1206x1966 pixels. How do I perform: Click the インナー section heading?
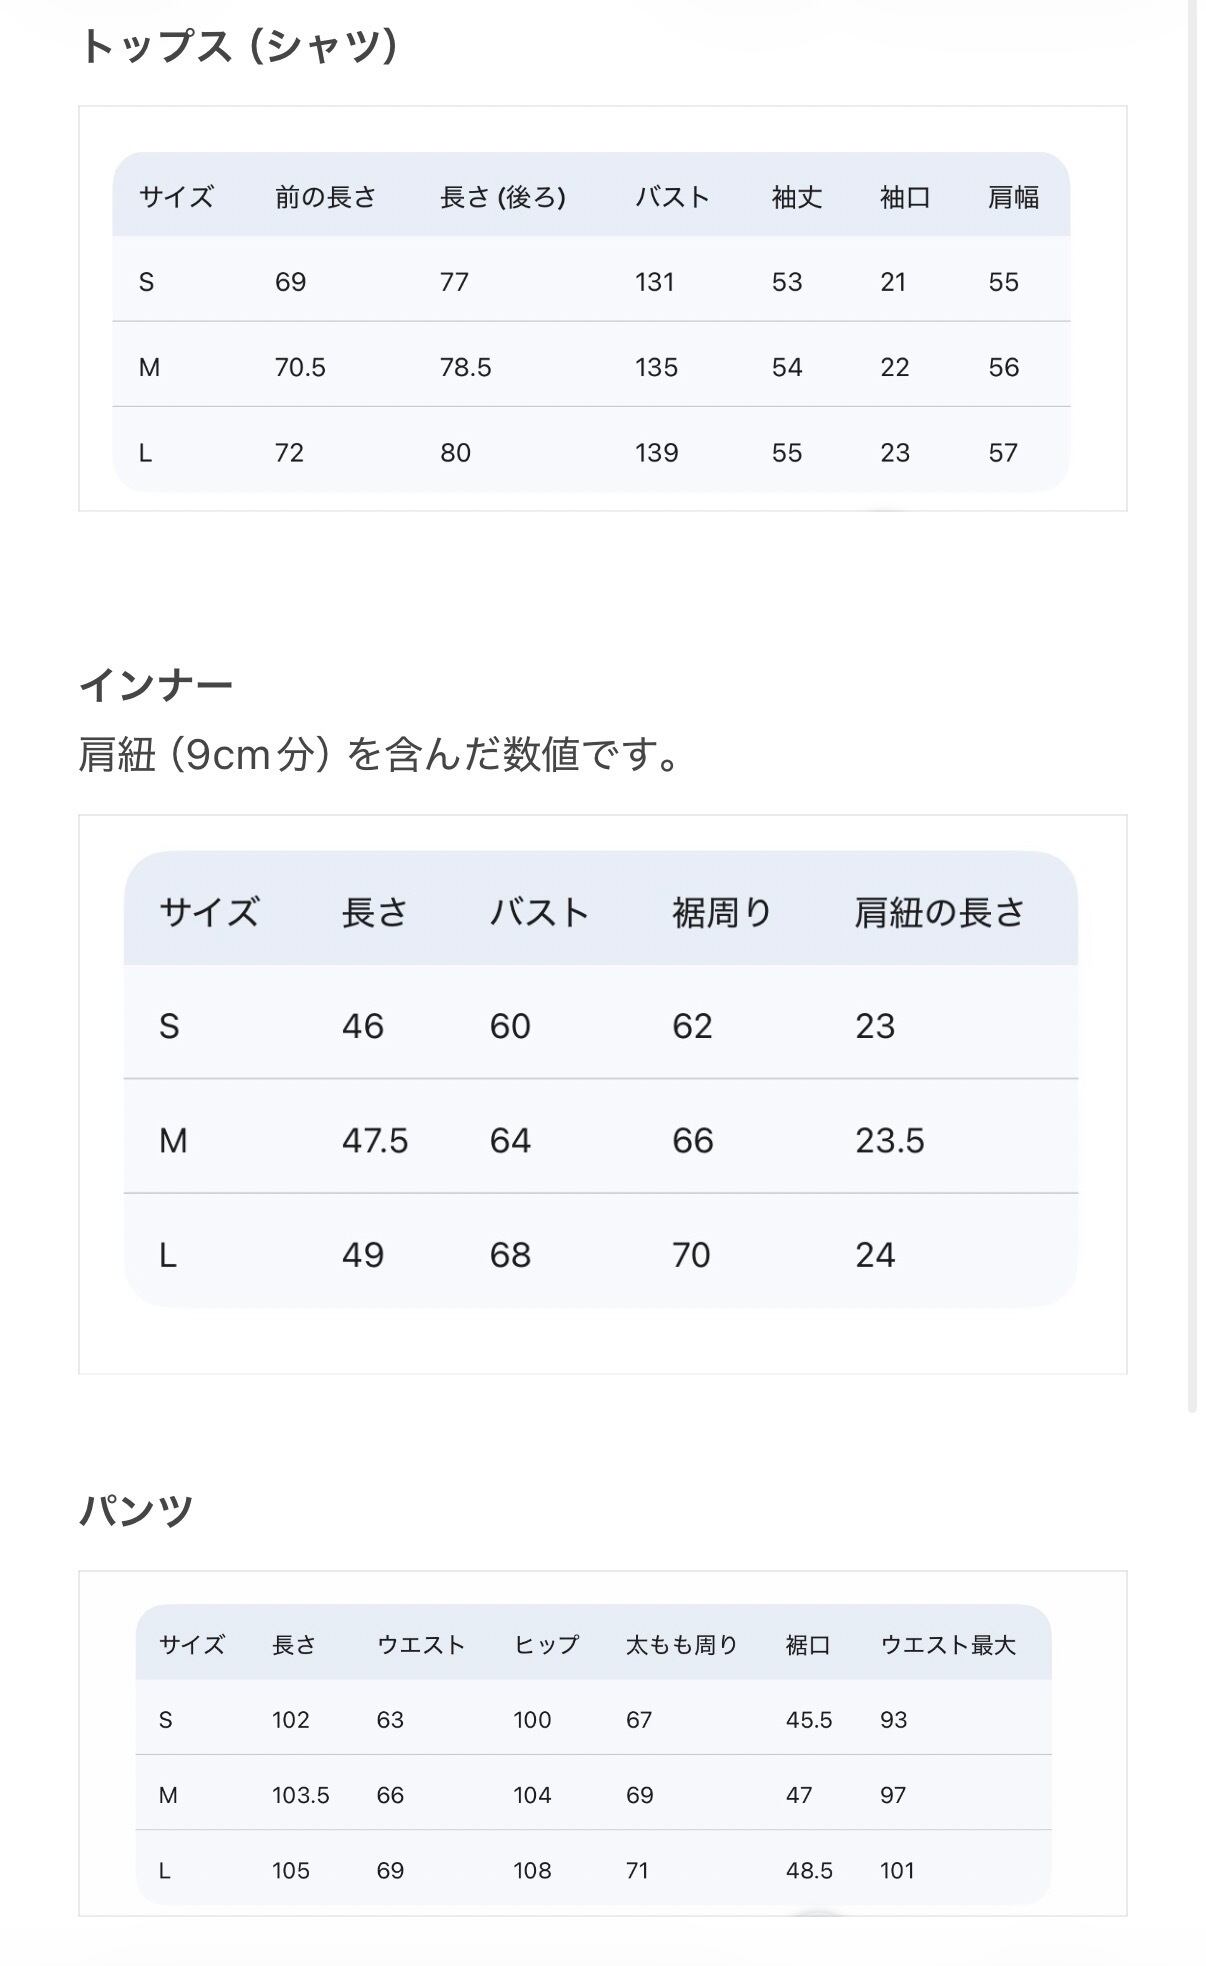pos(155,685)
